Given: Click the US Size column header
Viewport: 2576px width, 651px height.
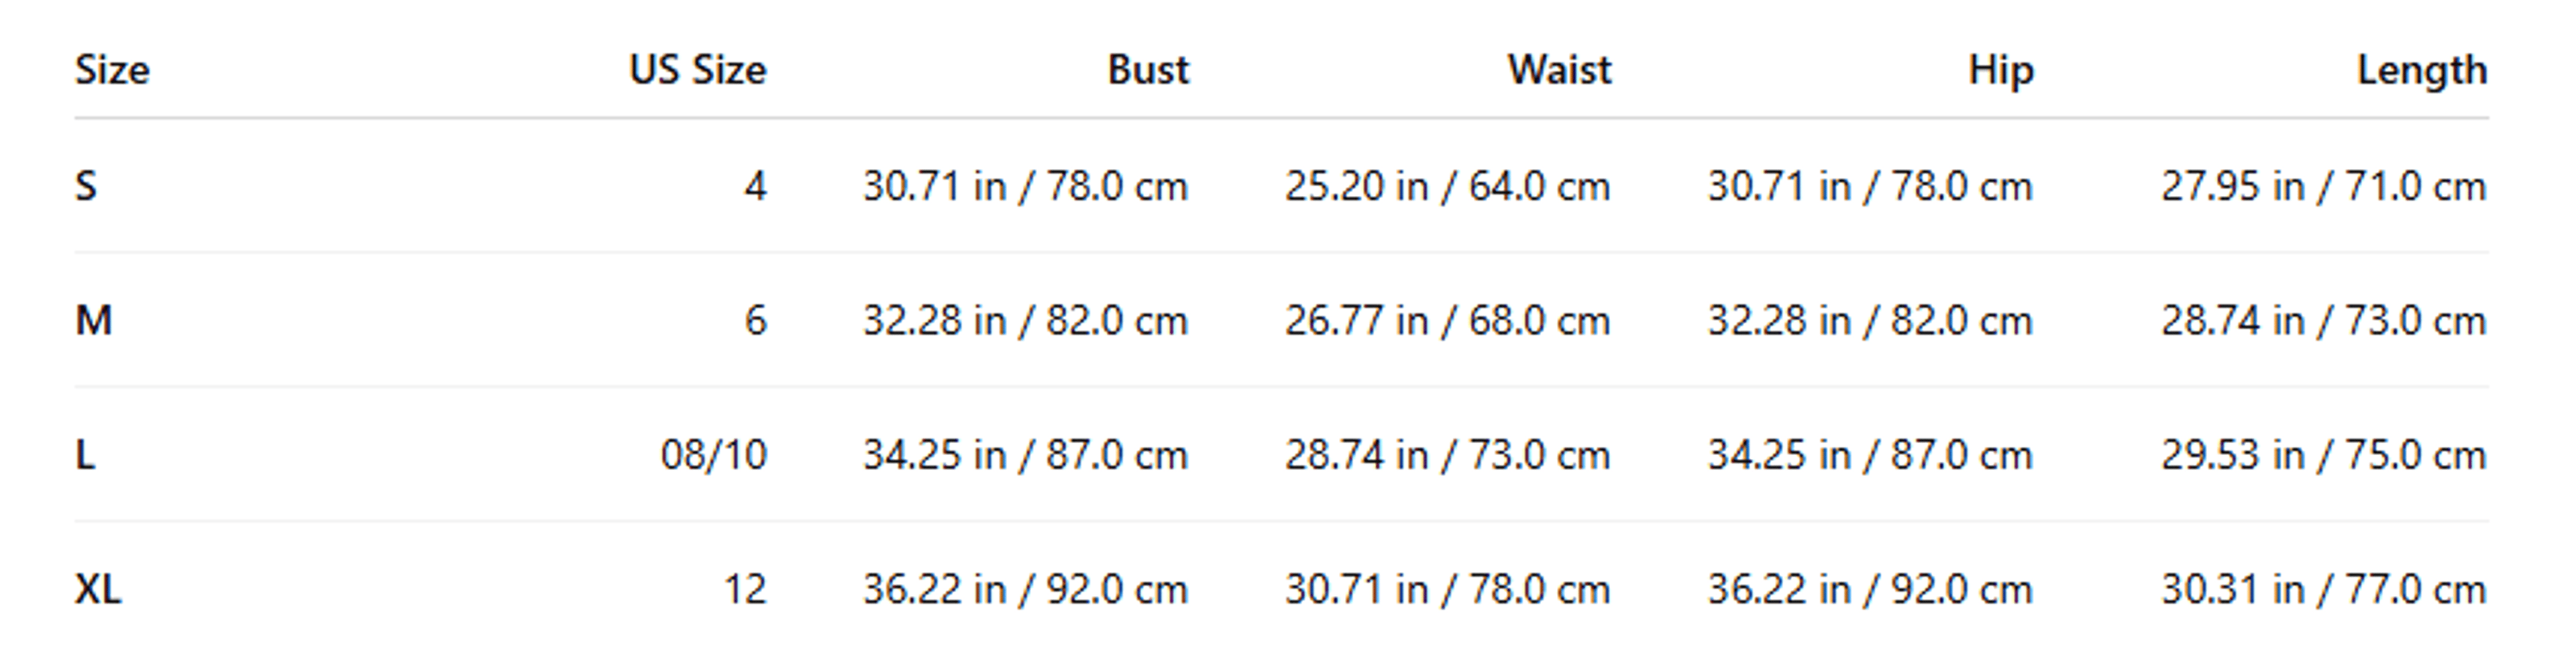Looking at the screenshot, I should [697, 70].
